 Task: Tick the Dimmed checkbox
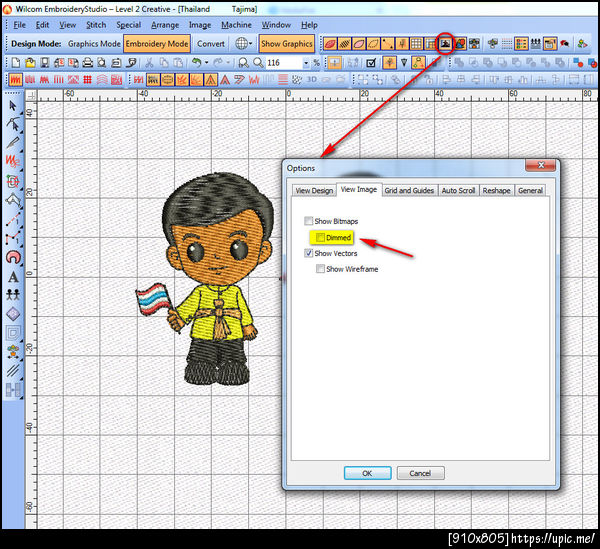tap(320, 238)
